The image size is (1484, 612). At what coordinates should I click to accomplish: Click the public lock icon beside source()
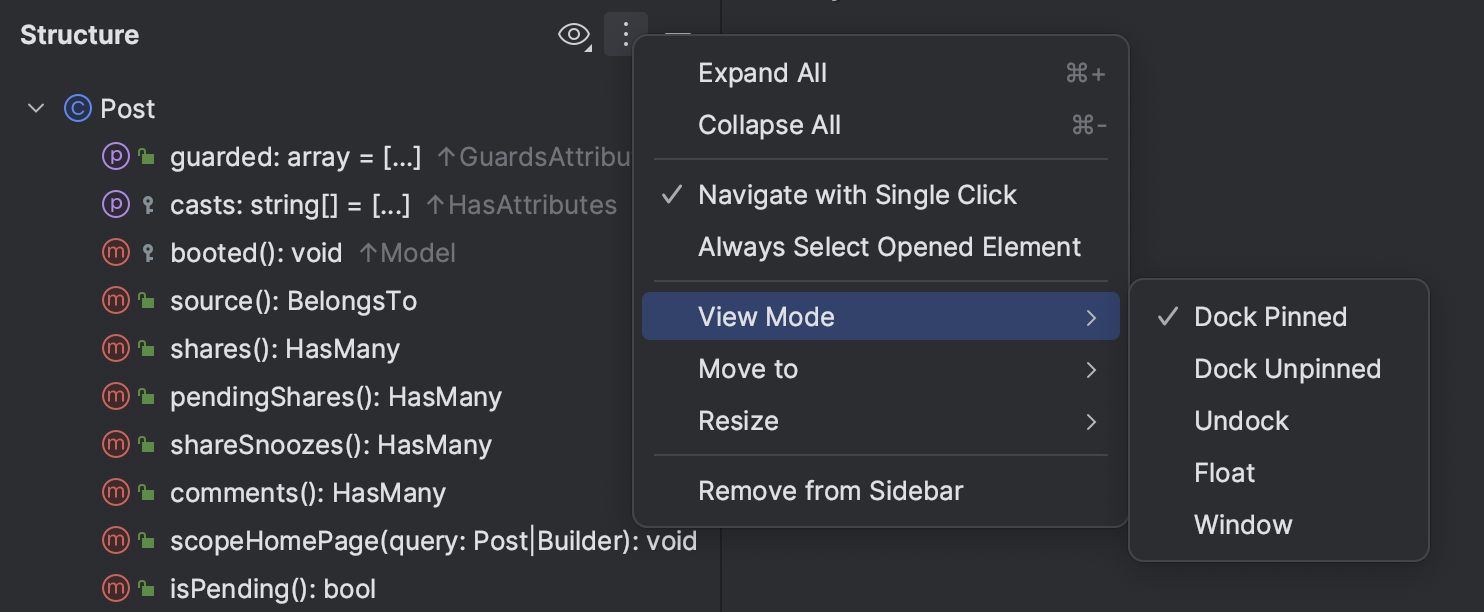coord(147,301)
